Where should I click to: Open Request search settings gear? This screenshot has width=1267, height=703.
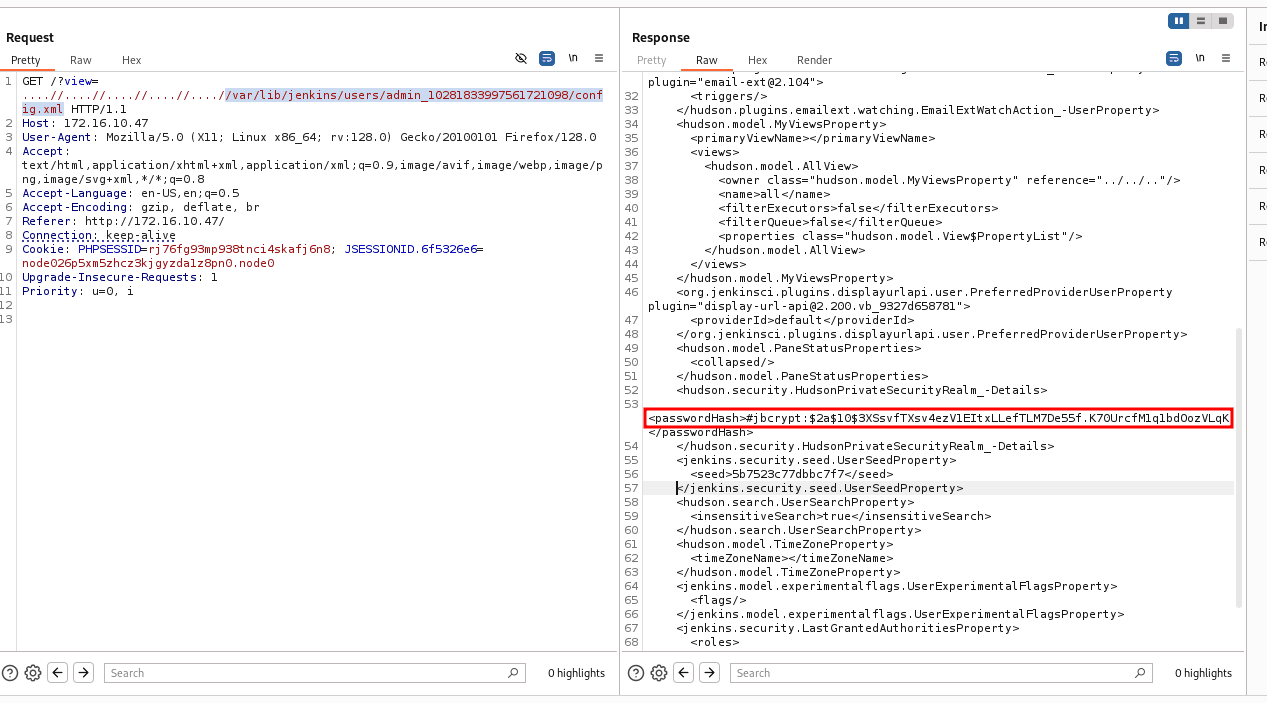click(33, 673)
